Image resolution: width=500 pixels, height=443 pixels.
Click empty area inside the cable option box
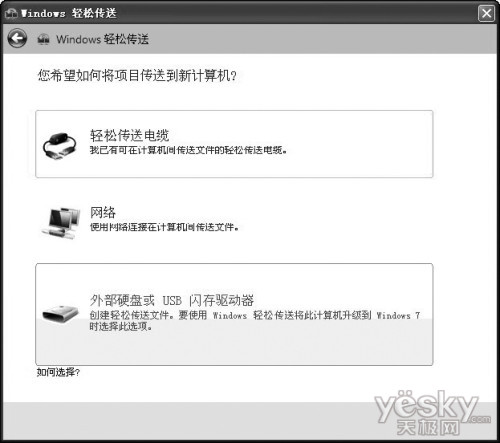click(360, 144)
